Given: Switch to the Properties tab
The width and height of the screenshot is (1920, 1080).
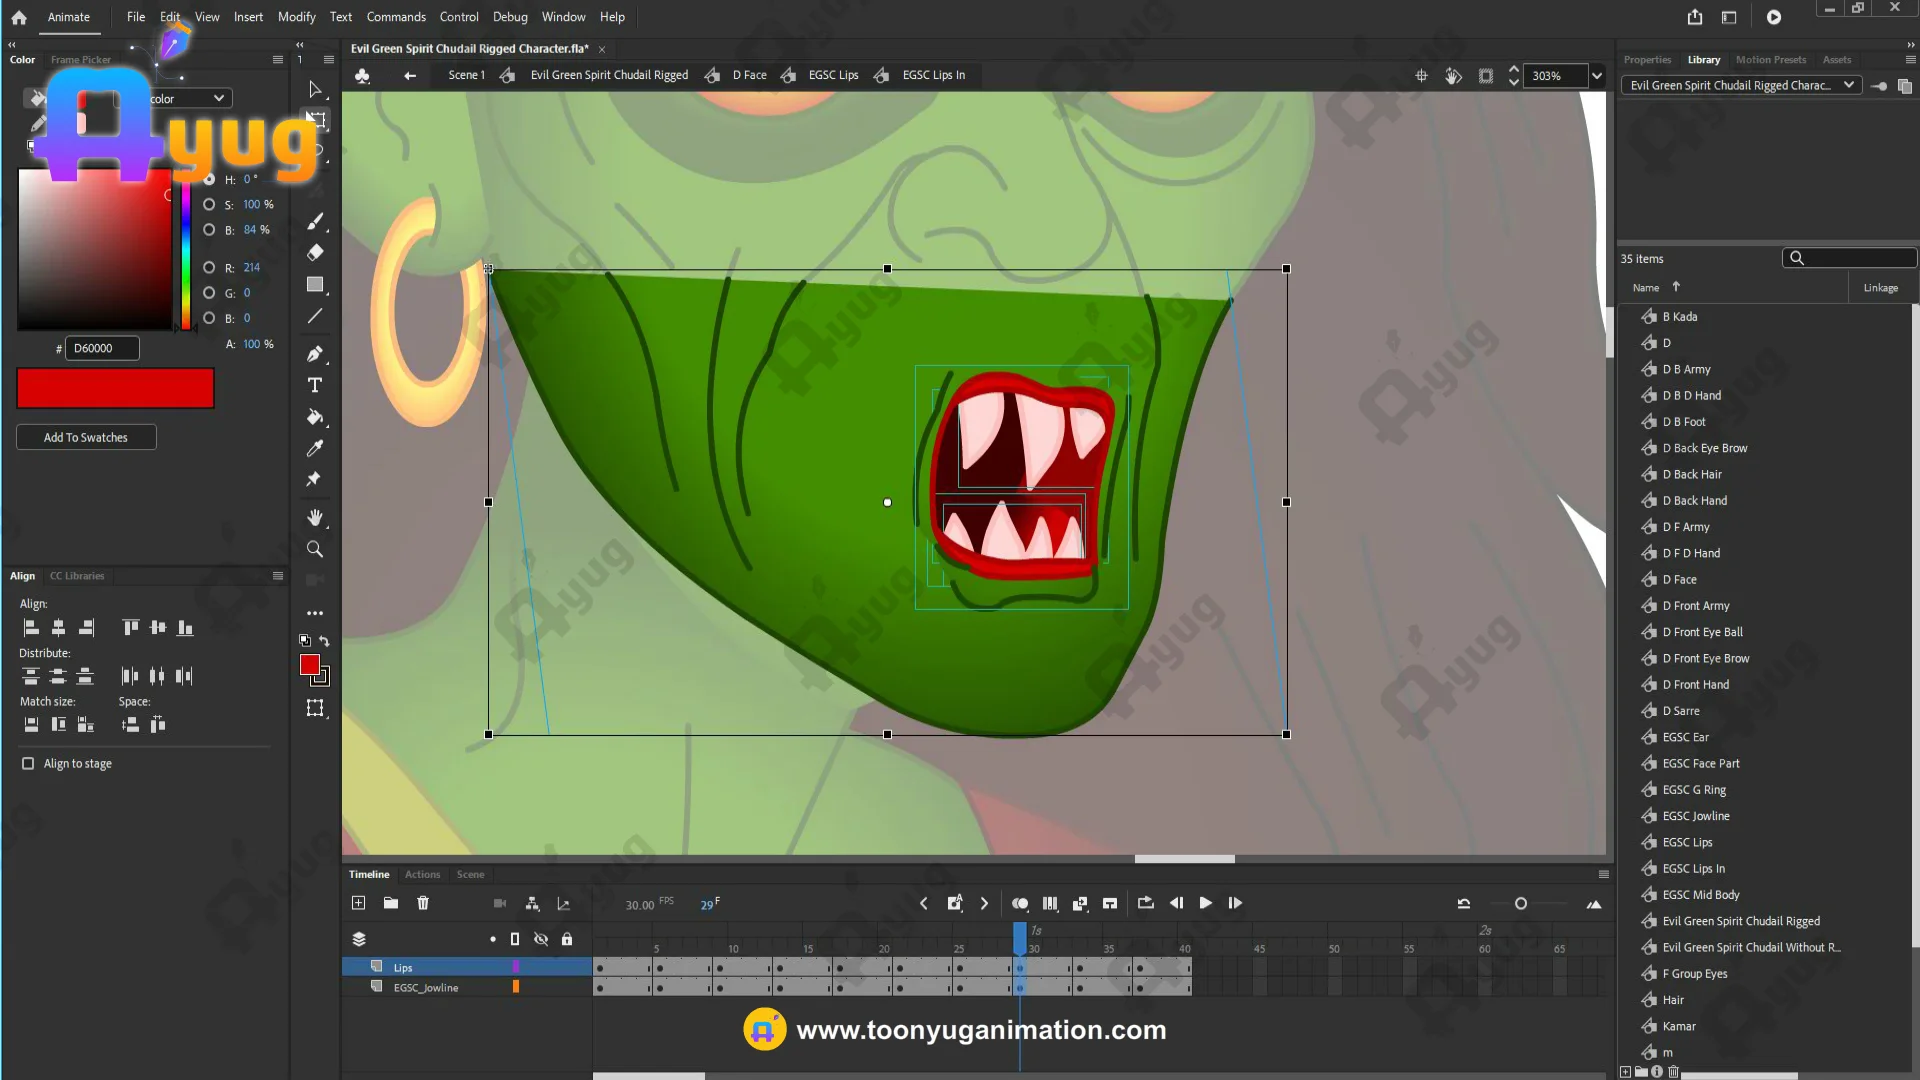Looking at the screenshot, I should 1646,60.
